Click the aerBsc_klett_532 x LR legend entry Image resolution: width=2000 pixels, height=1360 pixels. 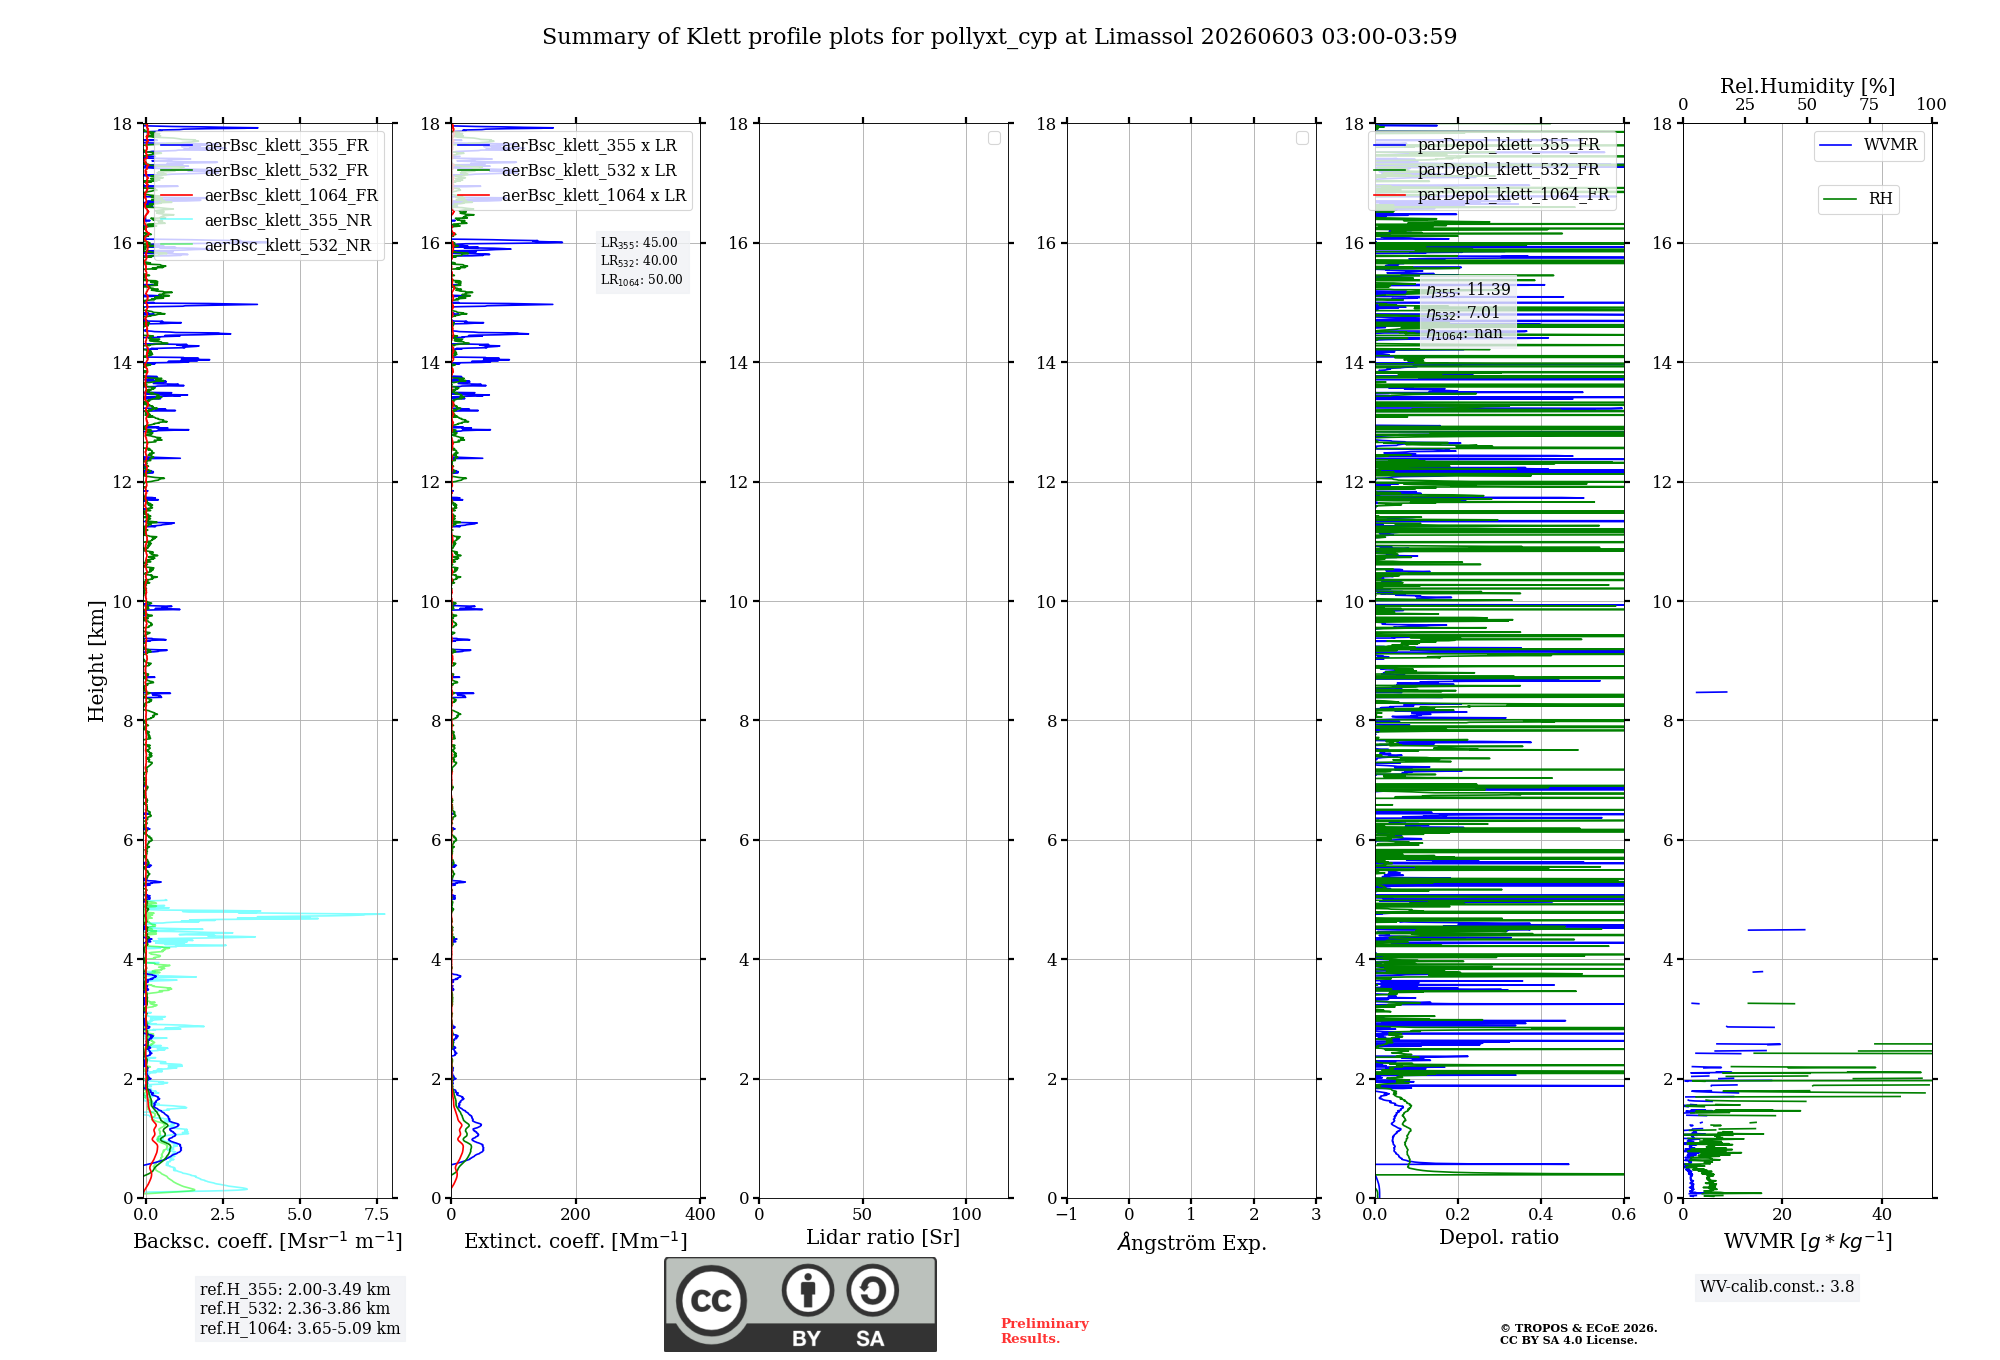tap(568, 171)
